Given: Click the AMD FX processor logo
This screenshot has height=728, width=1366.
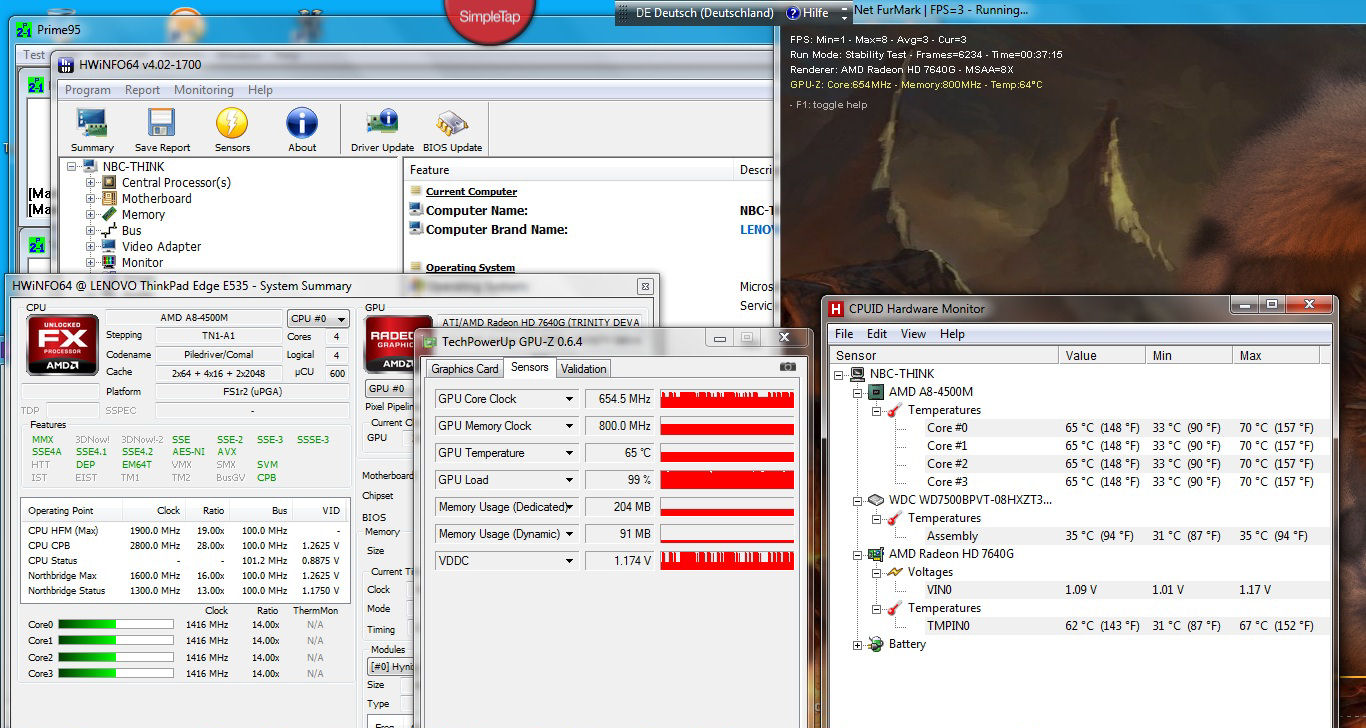Looking at the screenshot, I should pos(62,345).
